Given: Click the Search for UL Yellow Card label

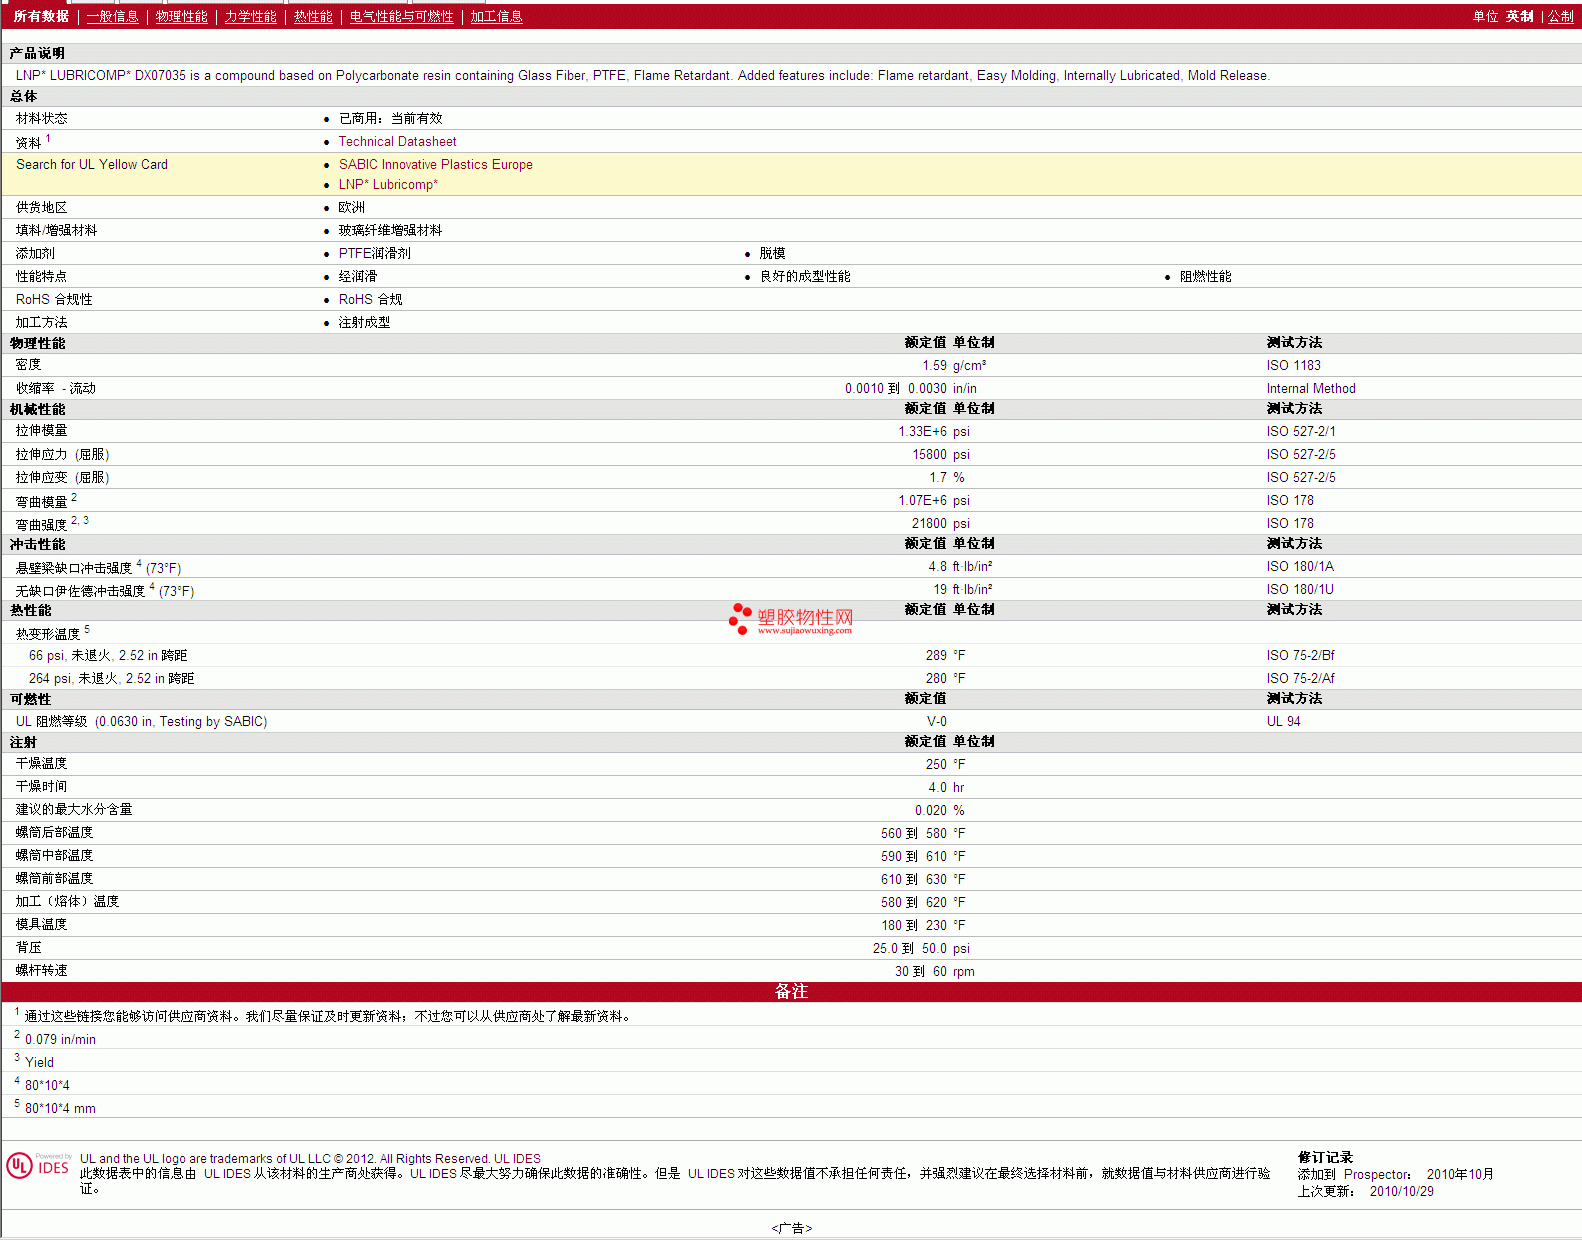Looking at the screenshot, I should pos(92,165).
